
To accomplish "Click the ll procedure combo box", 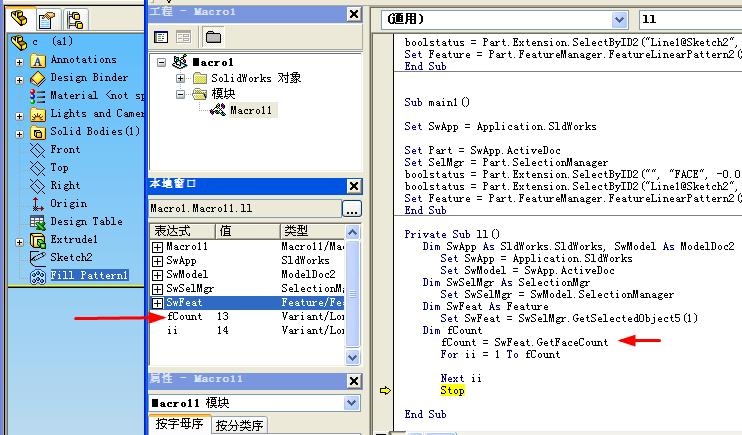I will tap(691, 19).
